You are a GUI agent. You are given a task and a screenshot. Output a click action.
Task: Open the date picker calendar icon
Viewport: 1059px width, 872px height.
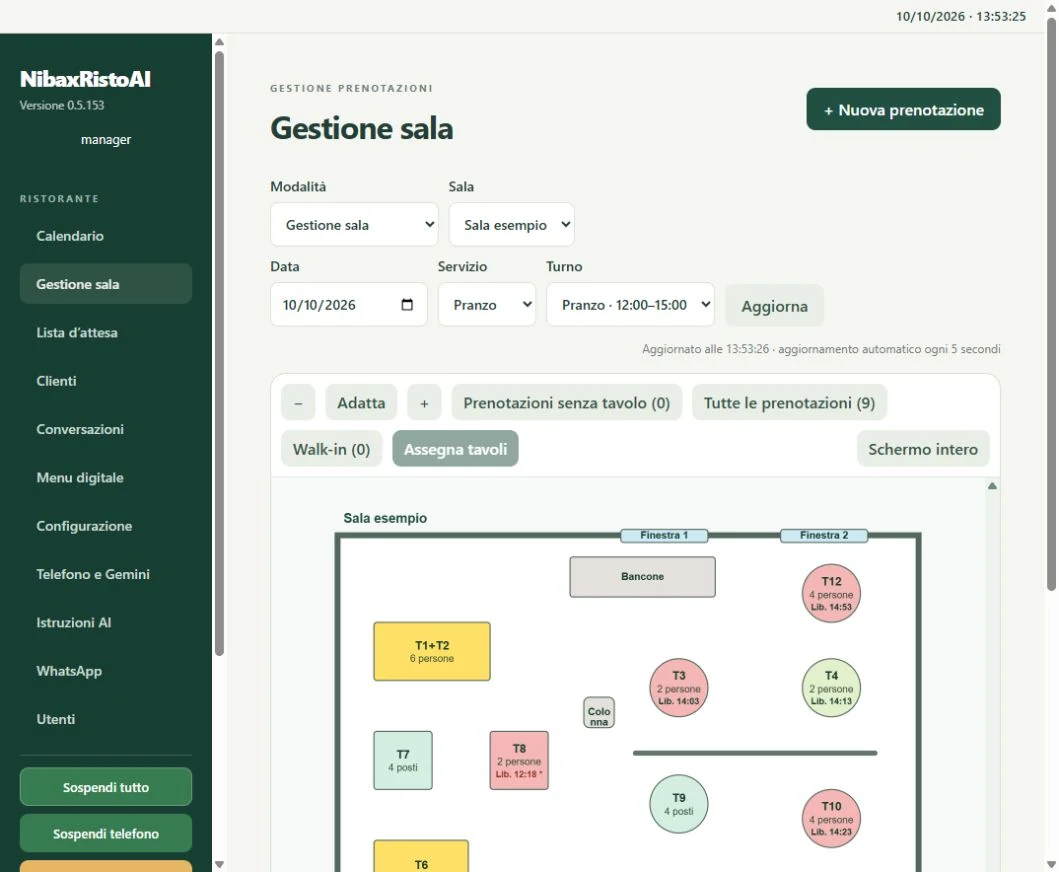(x=407, y=305)
